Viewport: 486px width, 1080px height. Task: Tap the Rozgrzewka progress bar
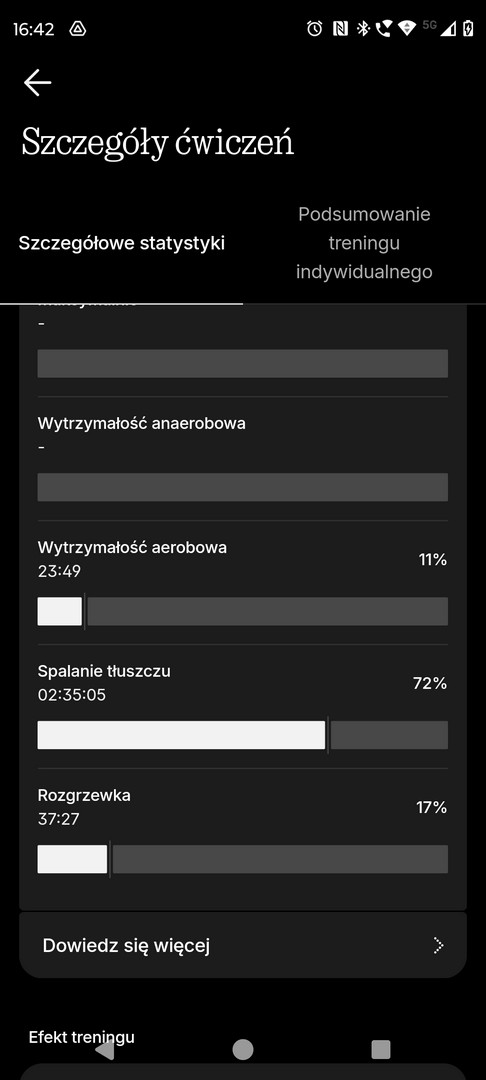coord(243,859)
